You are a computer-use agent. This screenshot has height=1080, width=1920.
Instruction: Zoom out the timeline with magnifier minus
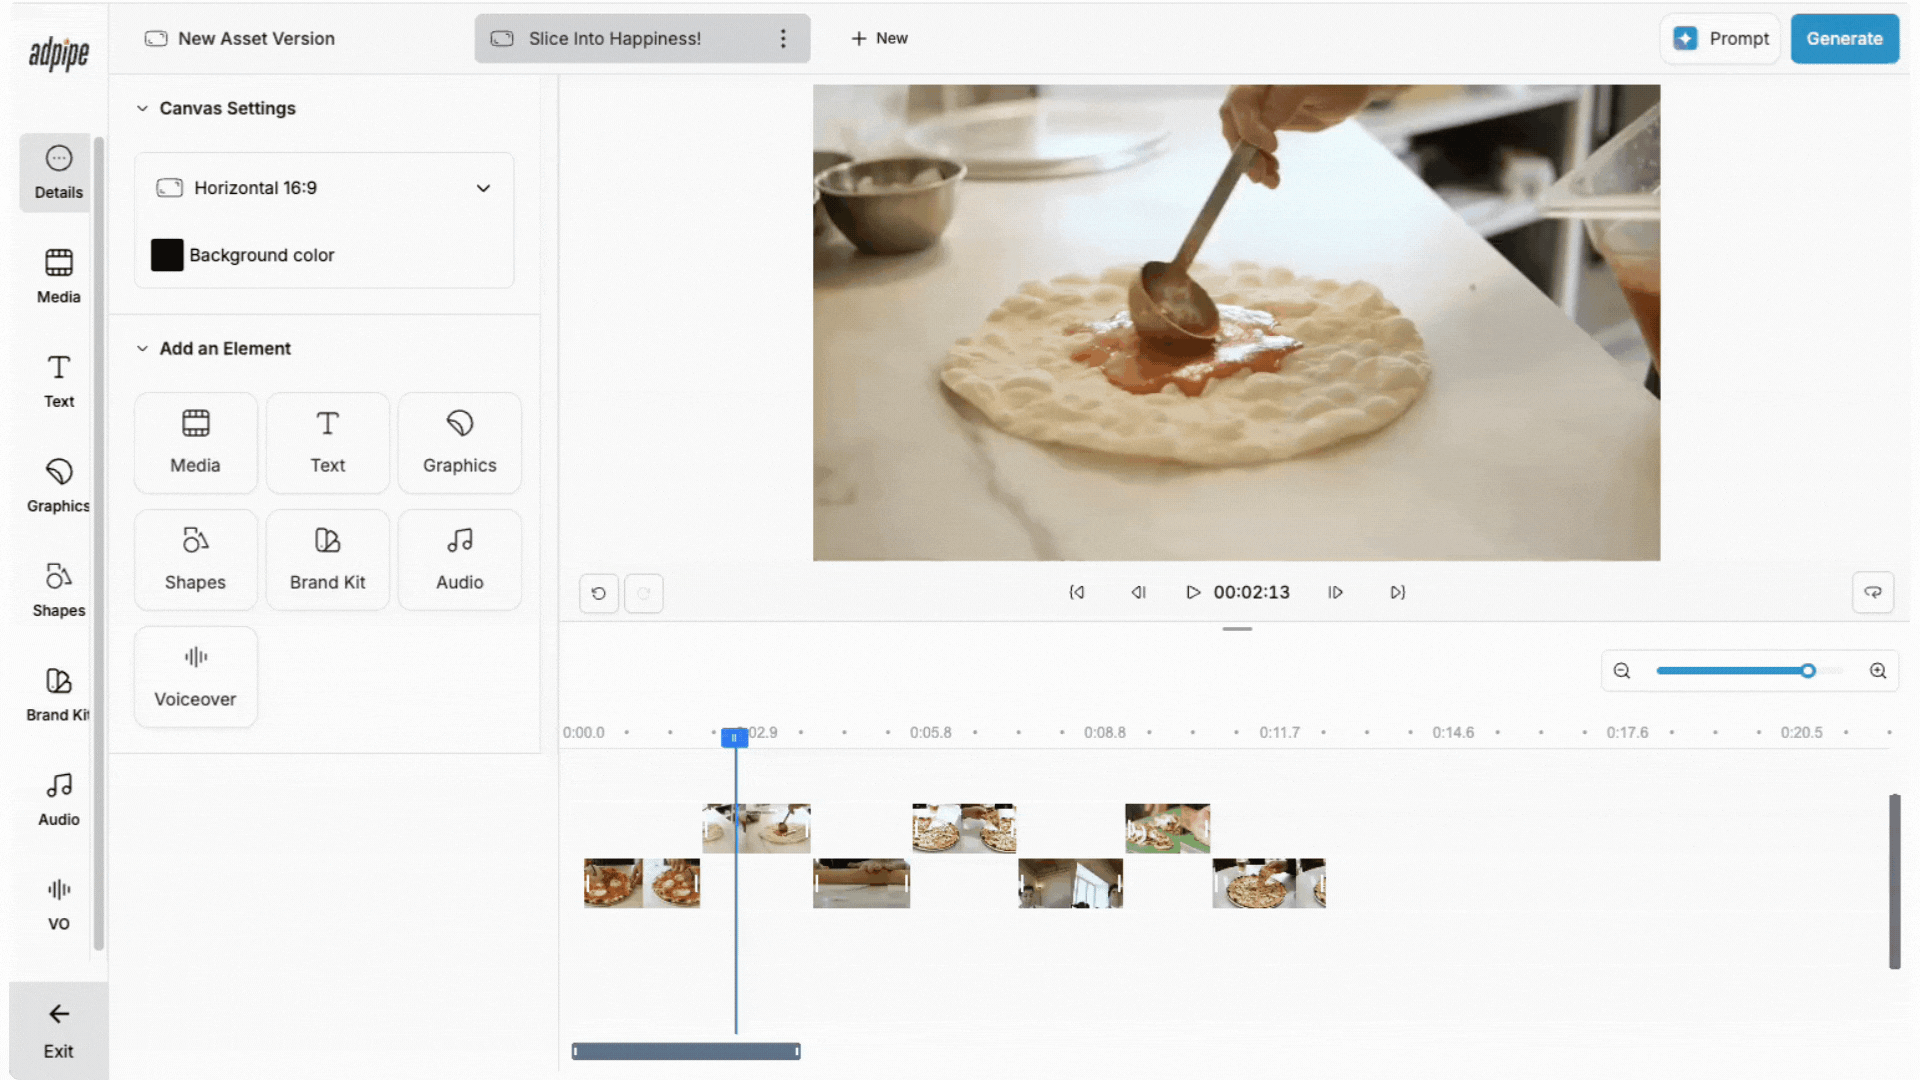(x=1622, y=671)
